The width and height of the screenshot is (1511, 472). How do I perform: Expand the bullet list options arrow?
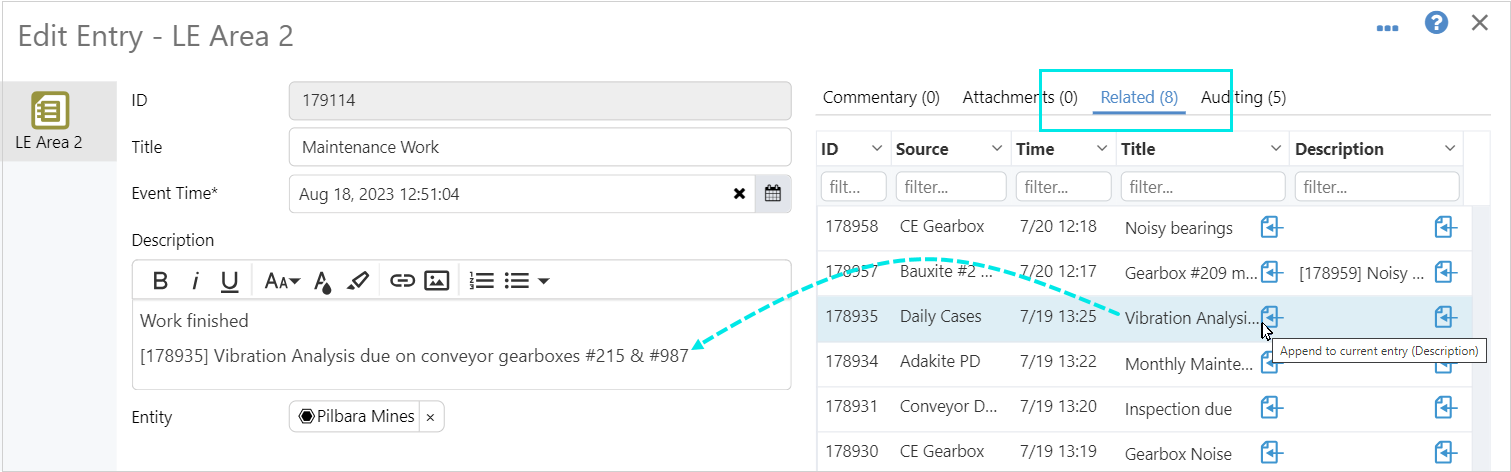coord(543,281)
